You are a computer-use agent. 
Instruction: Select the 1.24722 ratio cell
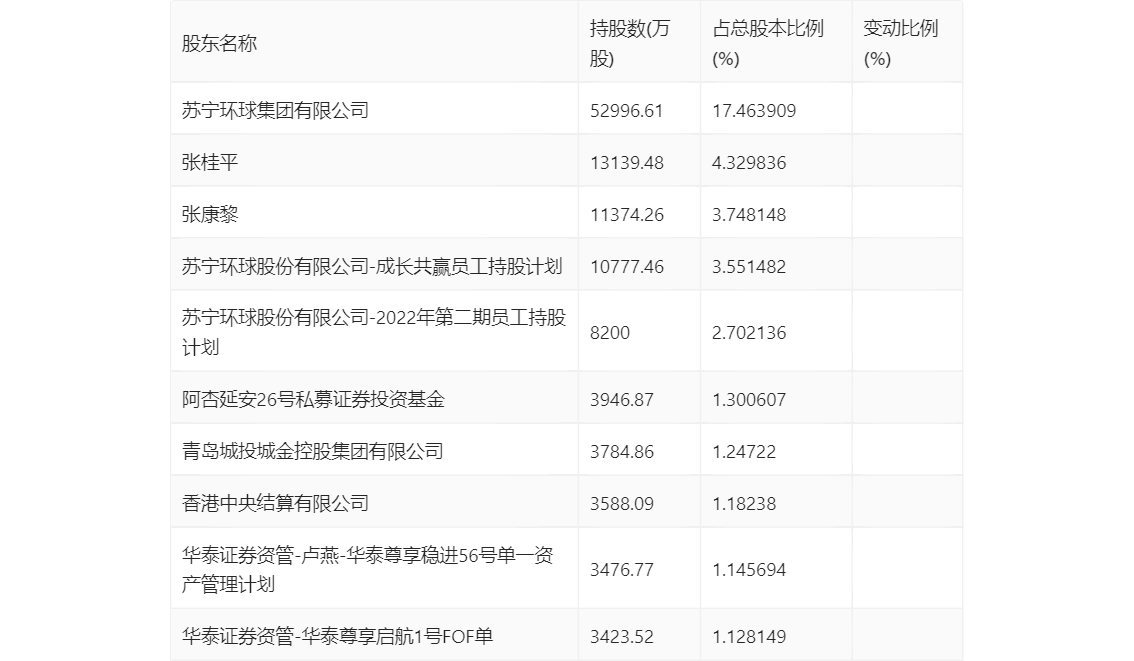pos(744,451)
